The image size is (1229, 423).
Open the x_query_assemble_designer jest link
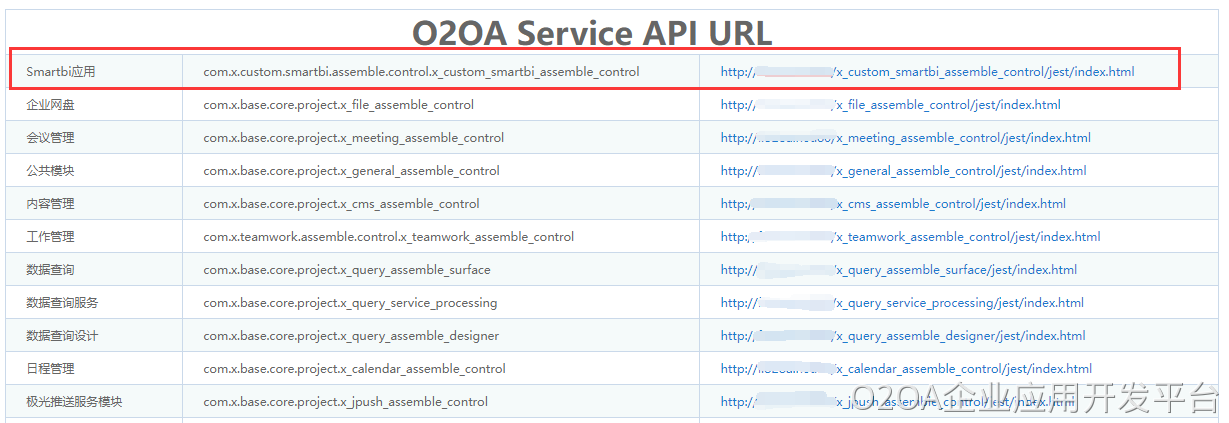(903, 336)
